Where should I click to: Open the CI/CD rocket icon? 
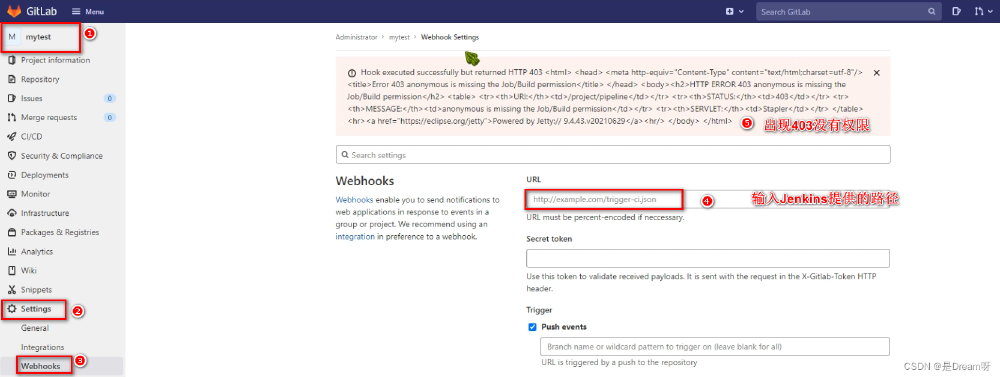point(11,137)
